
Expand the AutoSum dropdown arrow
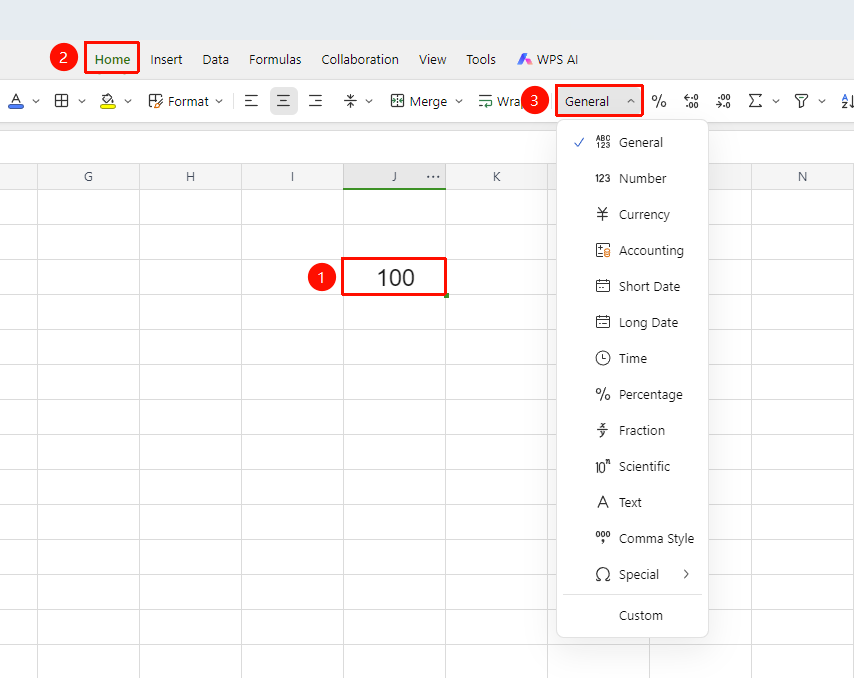[x=776, y=101]
